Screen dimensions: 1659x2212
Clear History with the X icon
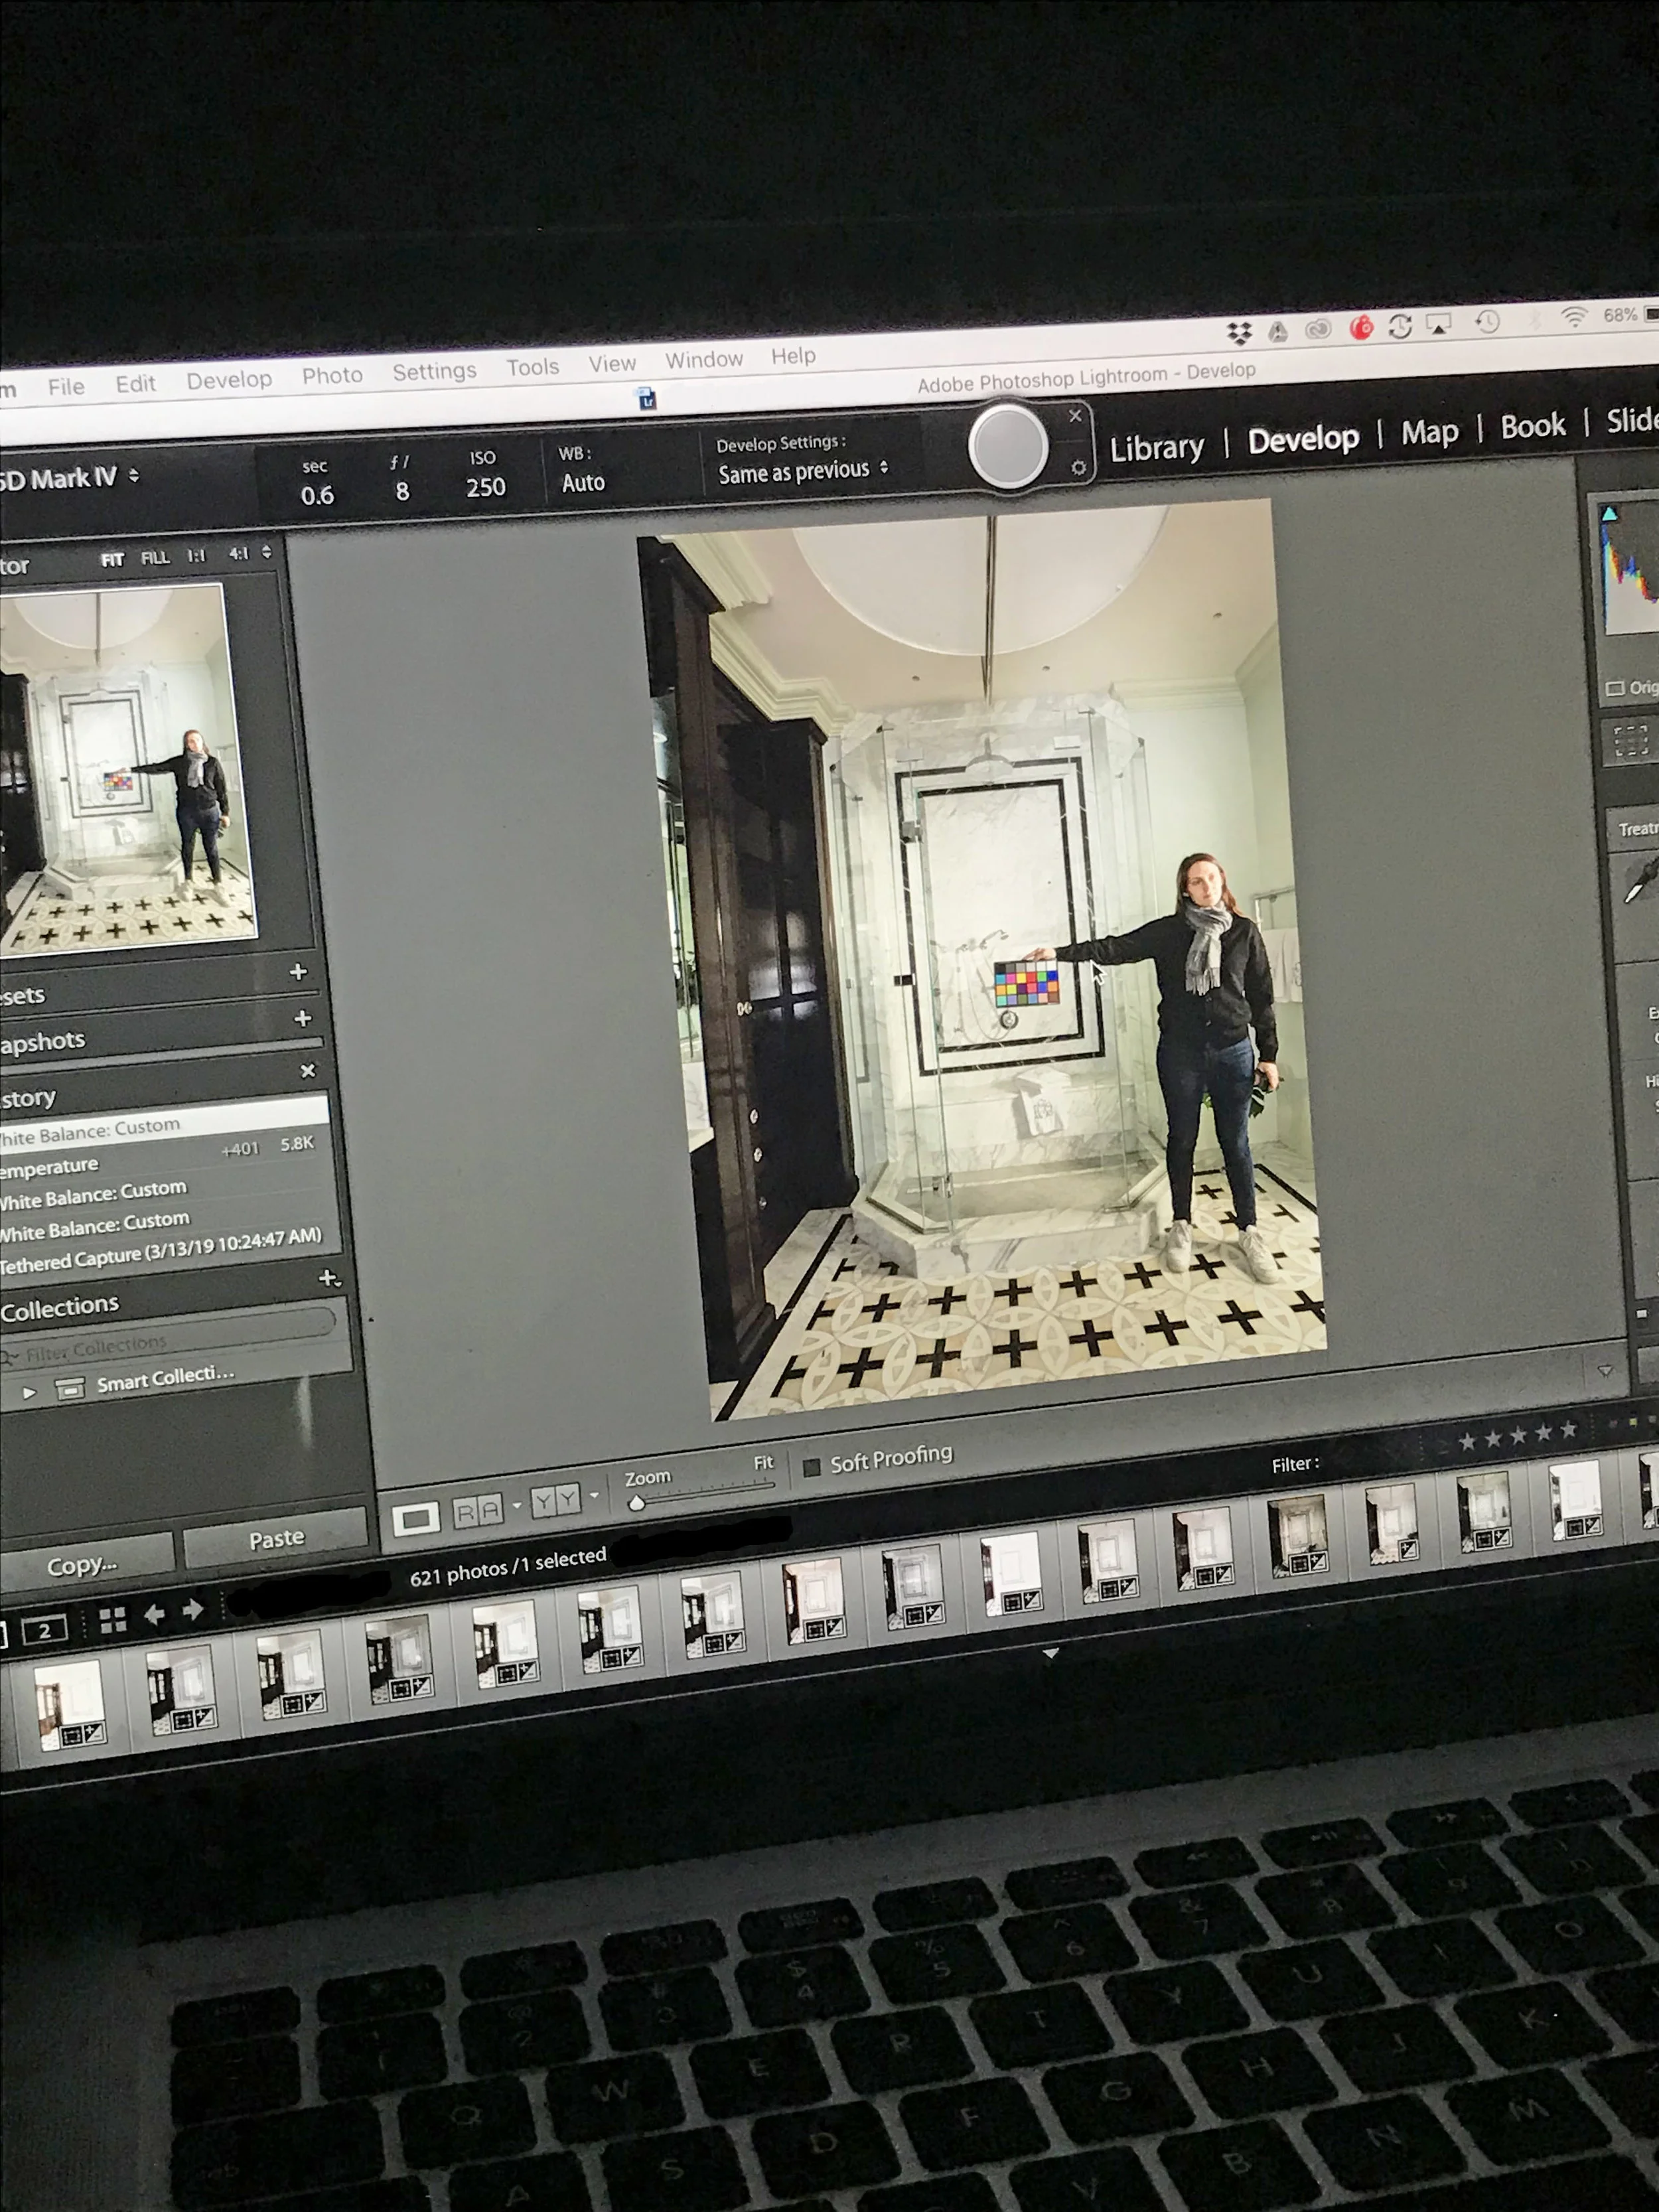point(308,1071)
